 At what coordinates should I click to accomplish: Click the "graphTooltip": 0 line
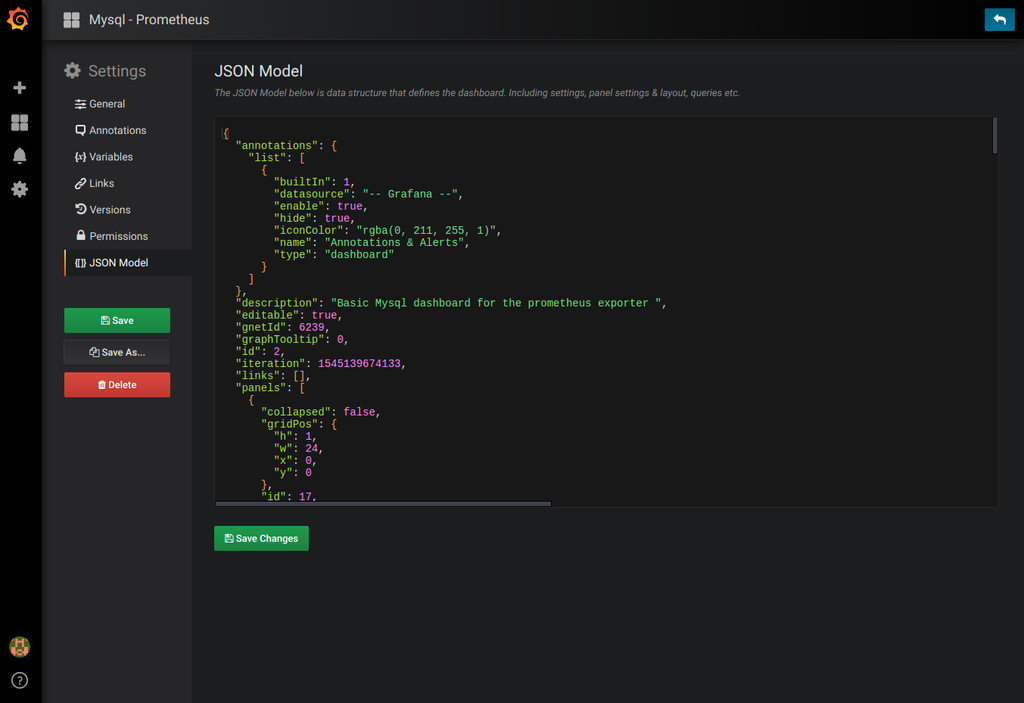pyautogui.click(x=292, y=340)
